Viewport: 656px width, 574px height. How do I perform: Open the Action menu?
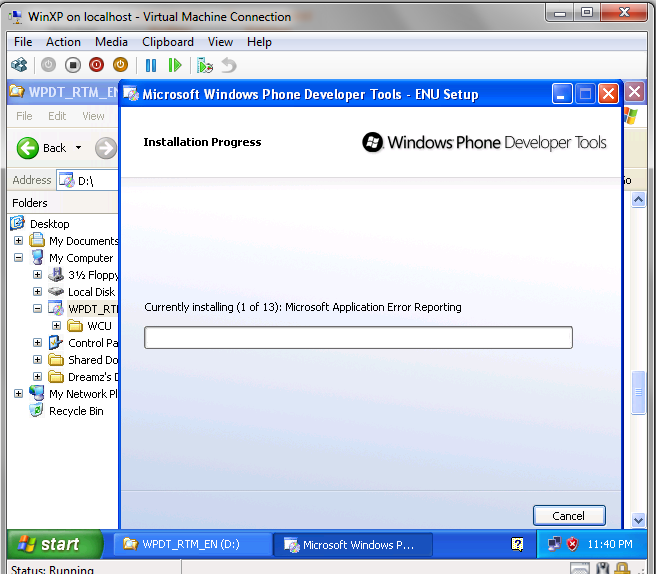tap(63, 42)
